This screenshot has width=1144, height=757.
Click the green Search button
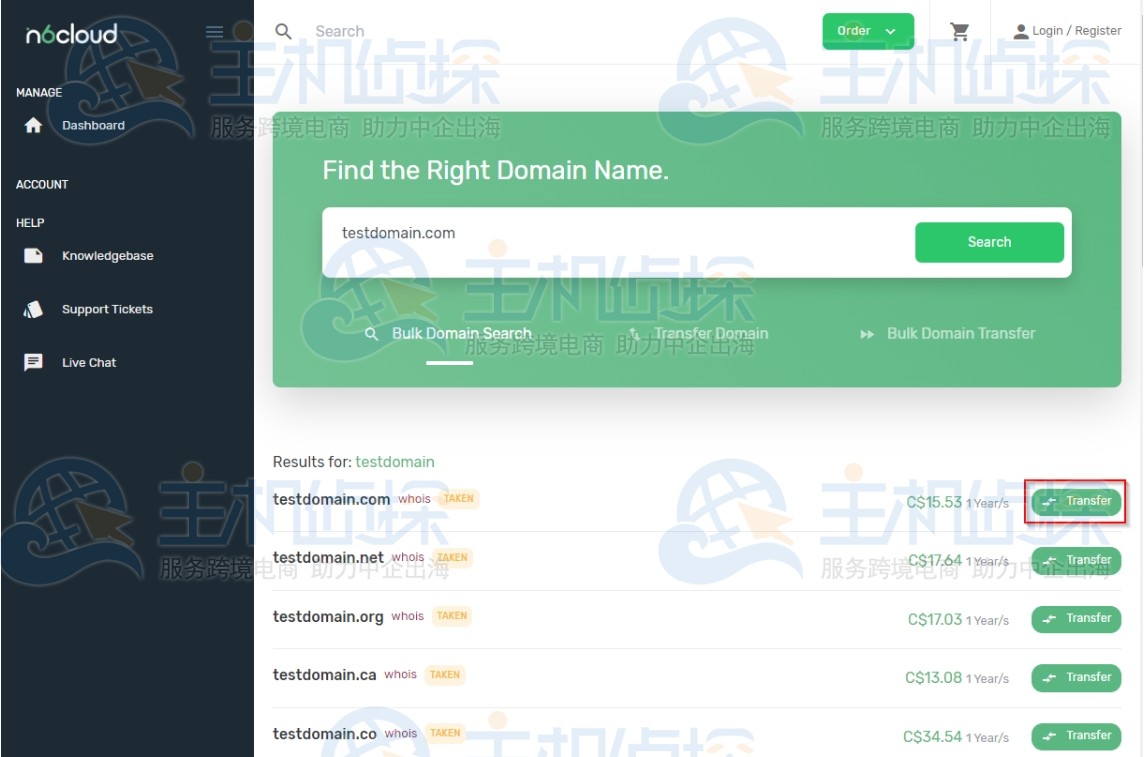click(989, 242)
